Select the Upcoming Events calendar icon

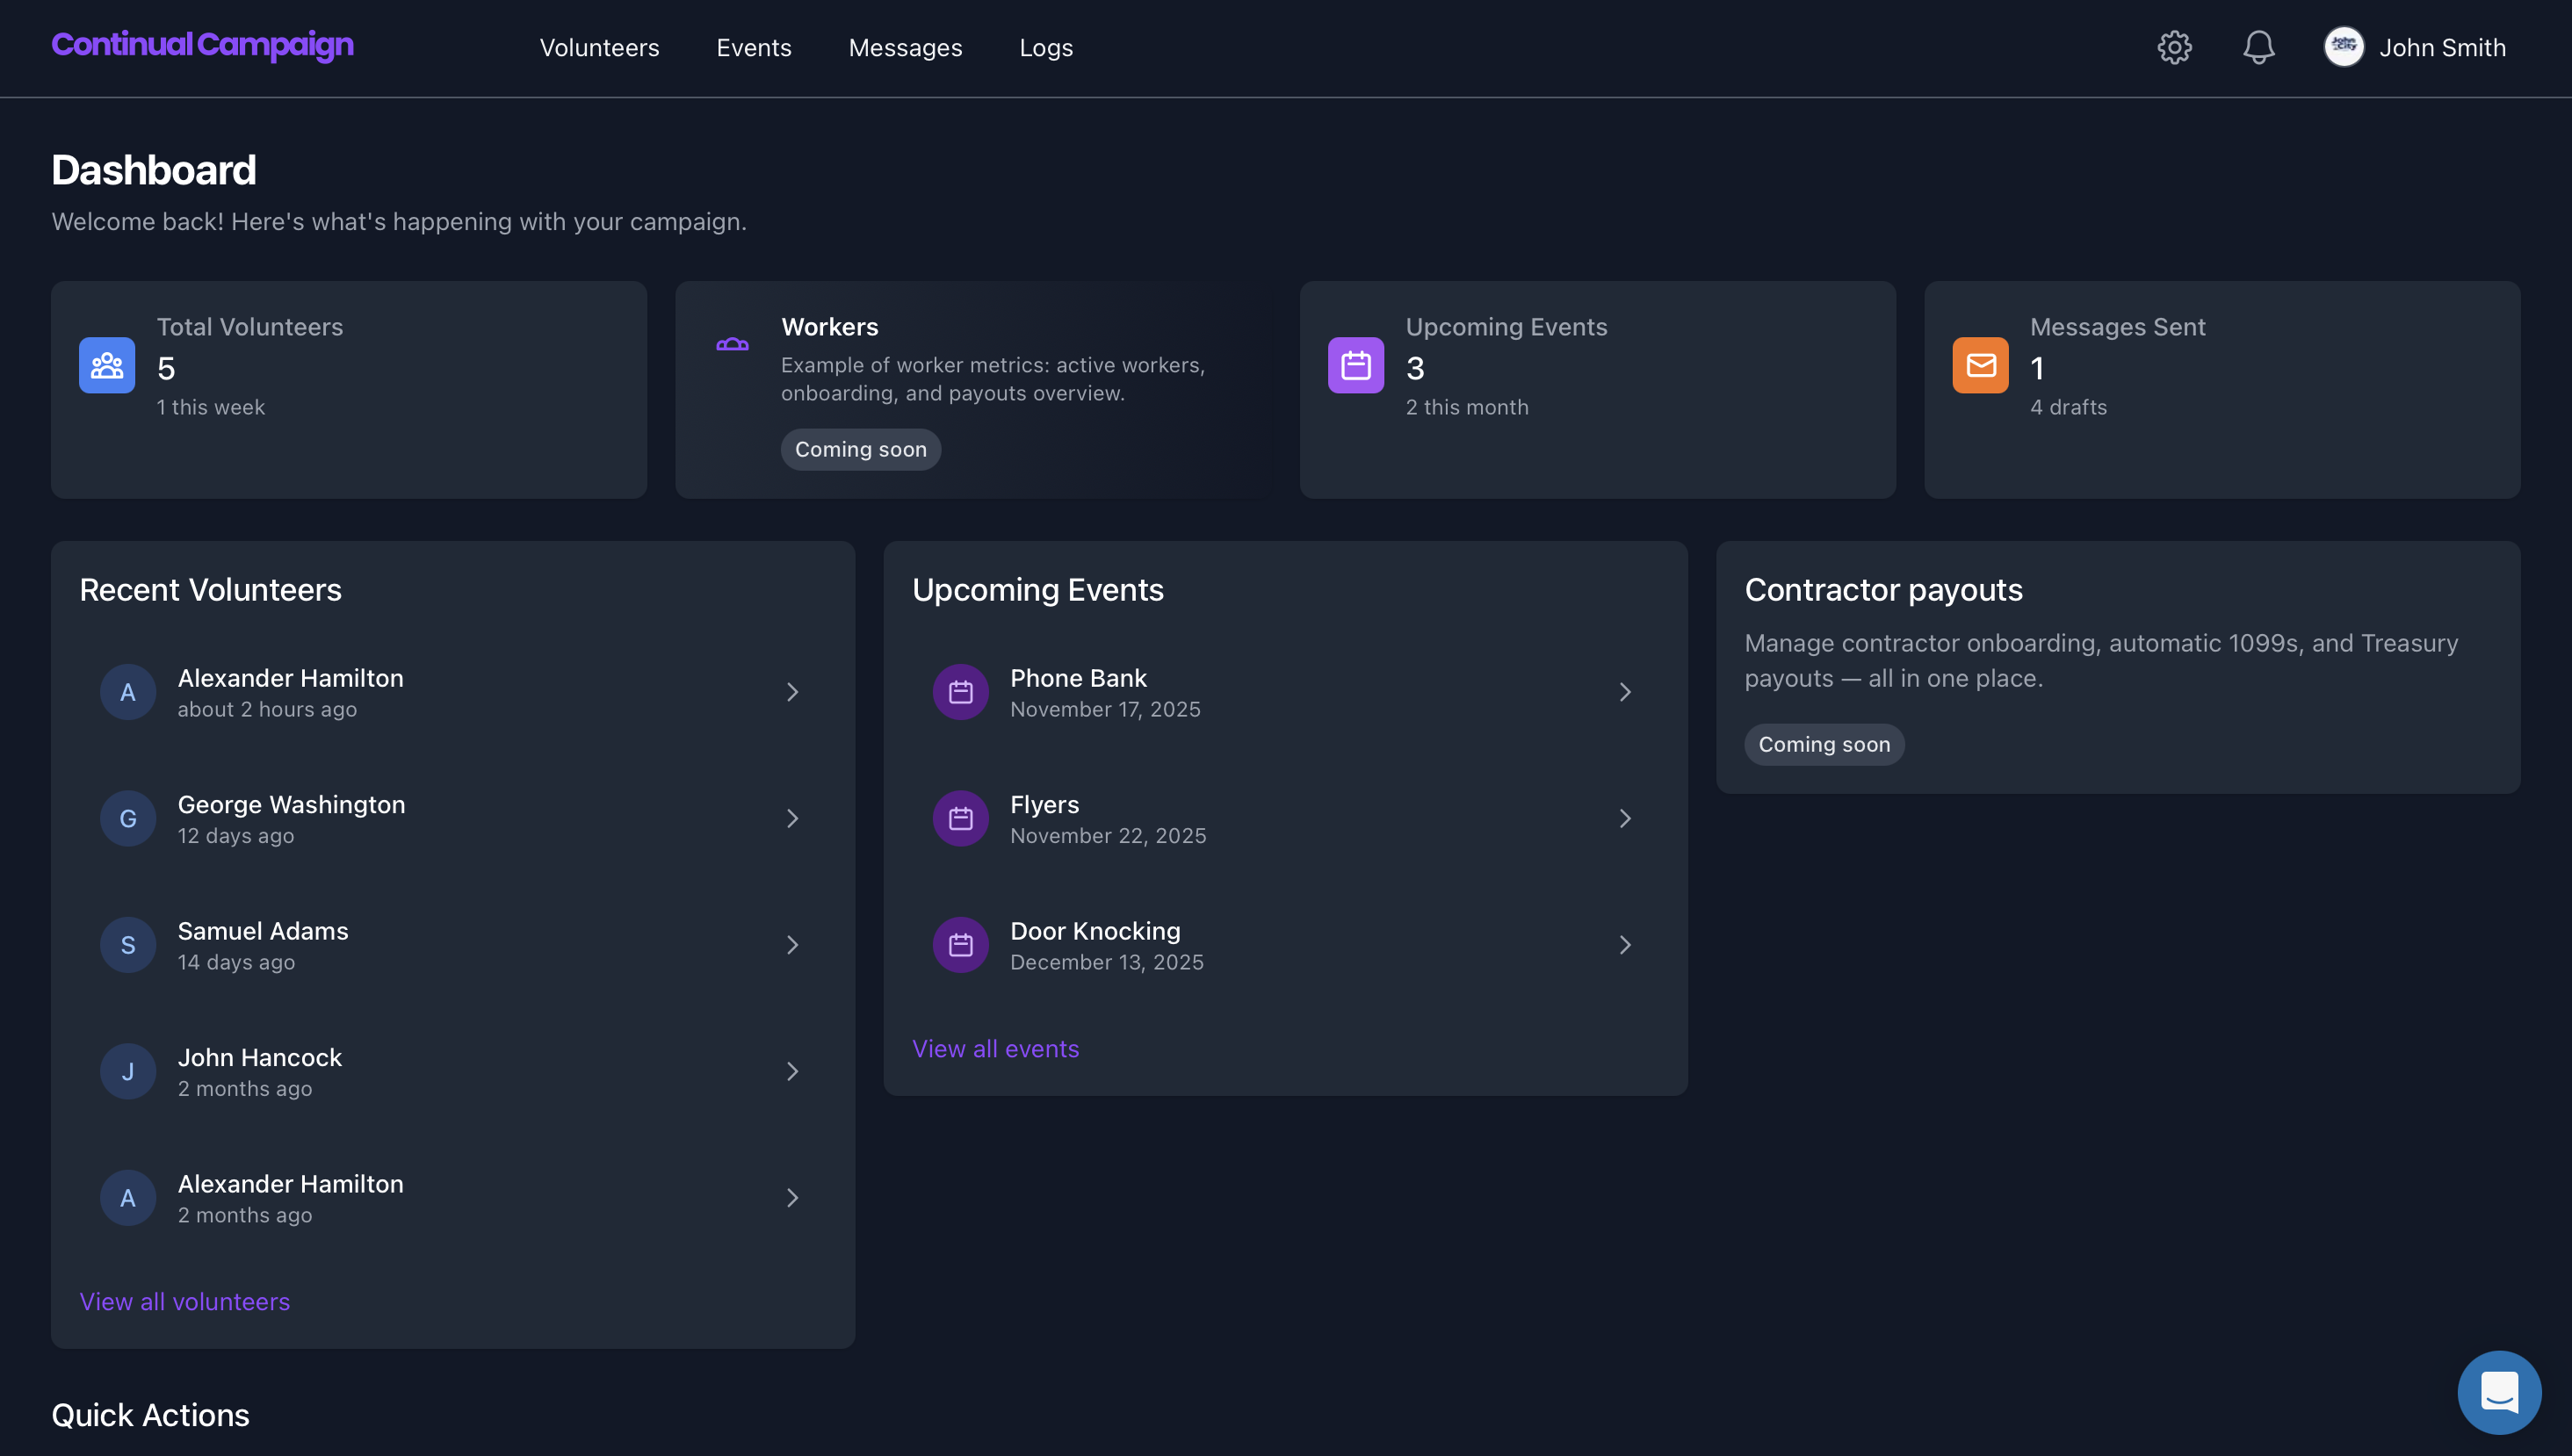click(x=1355, y=365)
